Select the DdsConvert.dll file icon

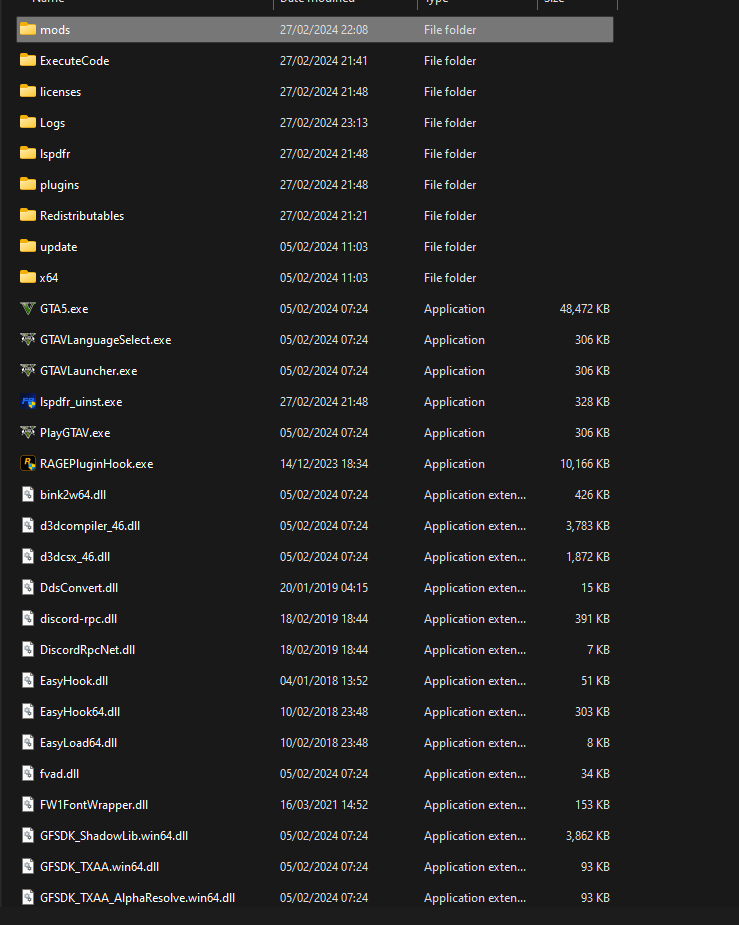[x=28, y=588]
